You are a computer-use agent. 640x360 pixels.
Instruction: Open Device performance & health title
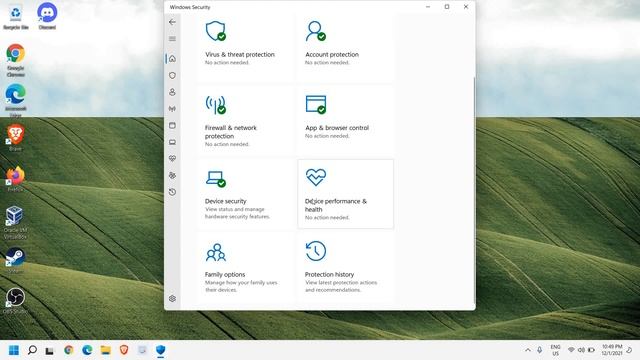(336, 205)
